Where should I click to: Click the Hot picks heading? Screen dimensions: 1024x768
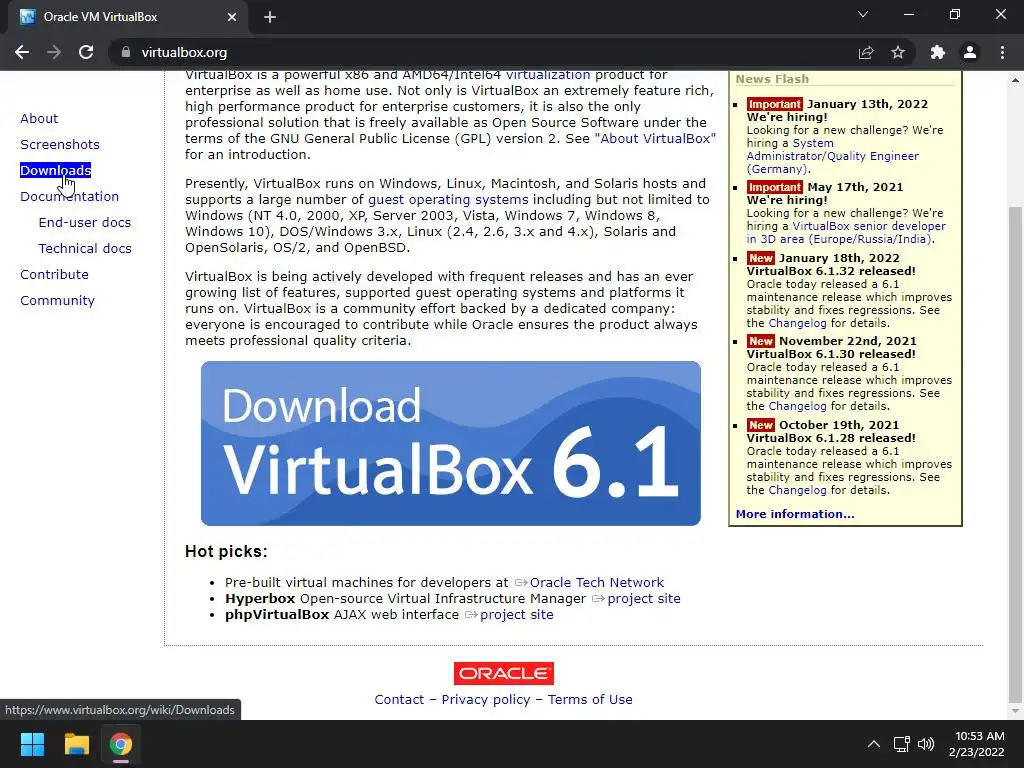coord(226,551)
